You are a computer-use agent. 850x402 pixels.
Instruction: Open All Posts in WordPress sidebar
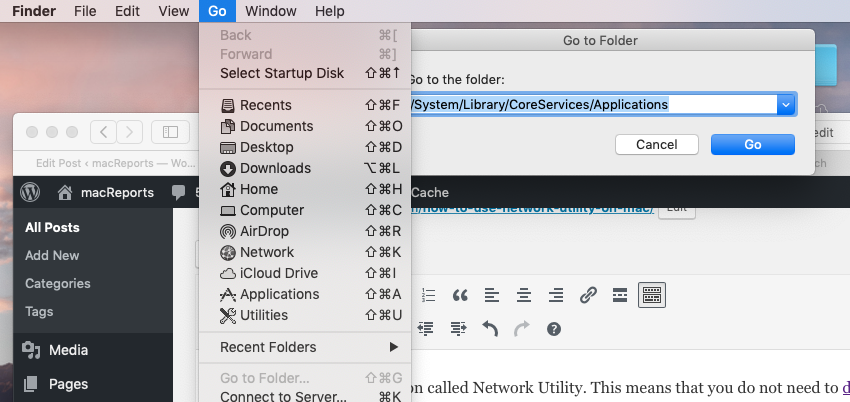[53, 228]
